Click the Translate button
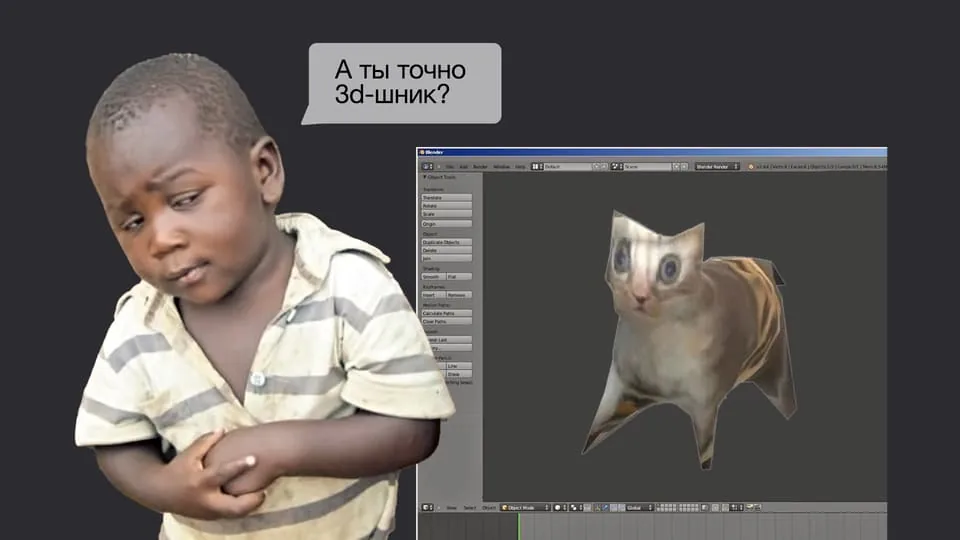Viewport: 960px width, 540px height. coord(446,198)
